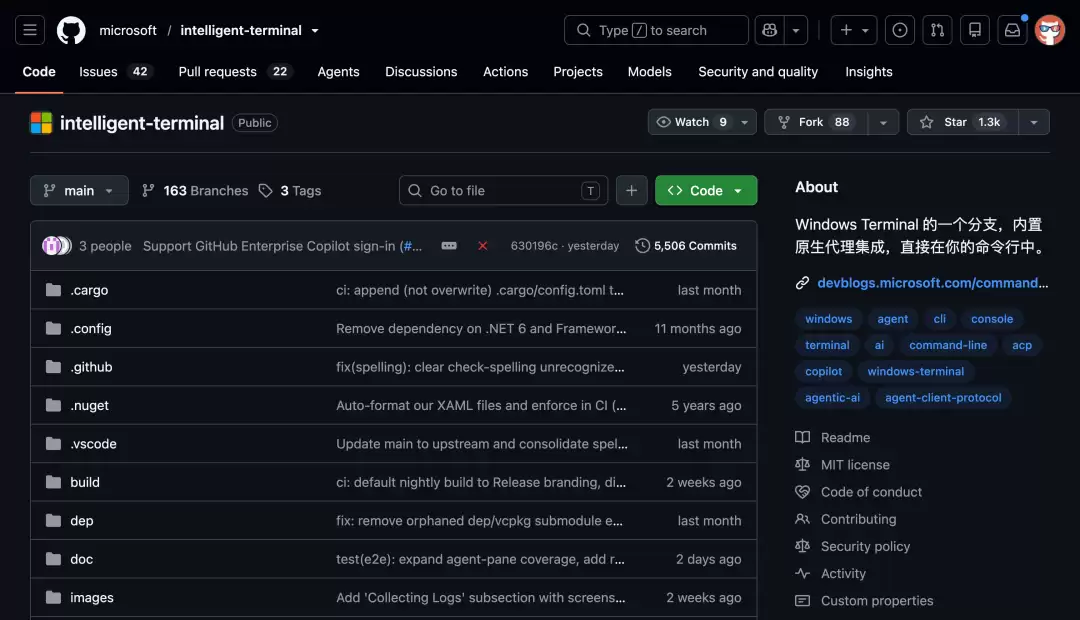Viewport: 1080px width, 620px height.
Task: Click the windows topic tag
Action: tap(829, 319)
